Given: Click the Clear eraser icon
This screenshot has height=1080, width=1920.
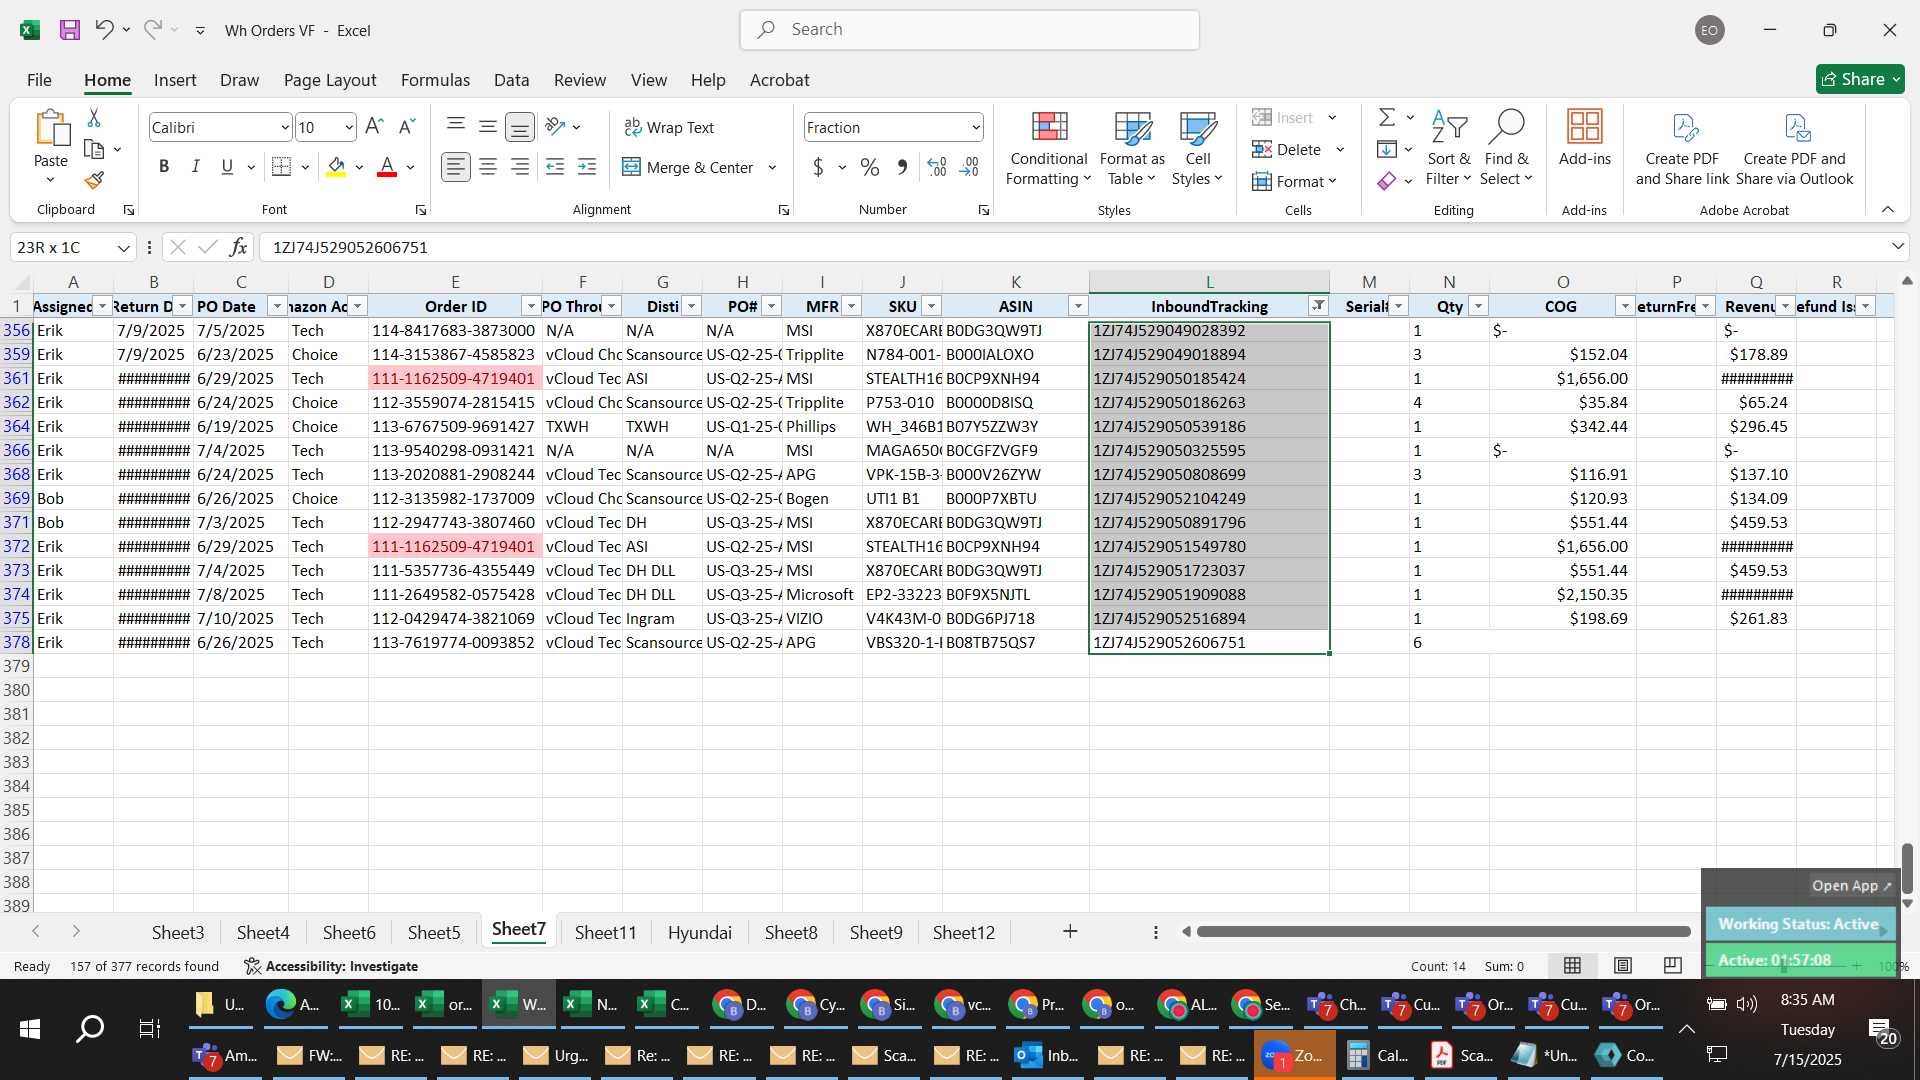Looking at the screenshot, I should pos(1387,181).
